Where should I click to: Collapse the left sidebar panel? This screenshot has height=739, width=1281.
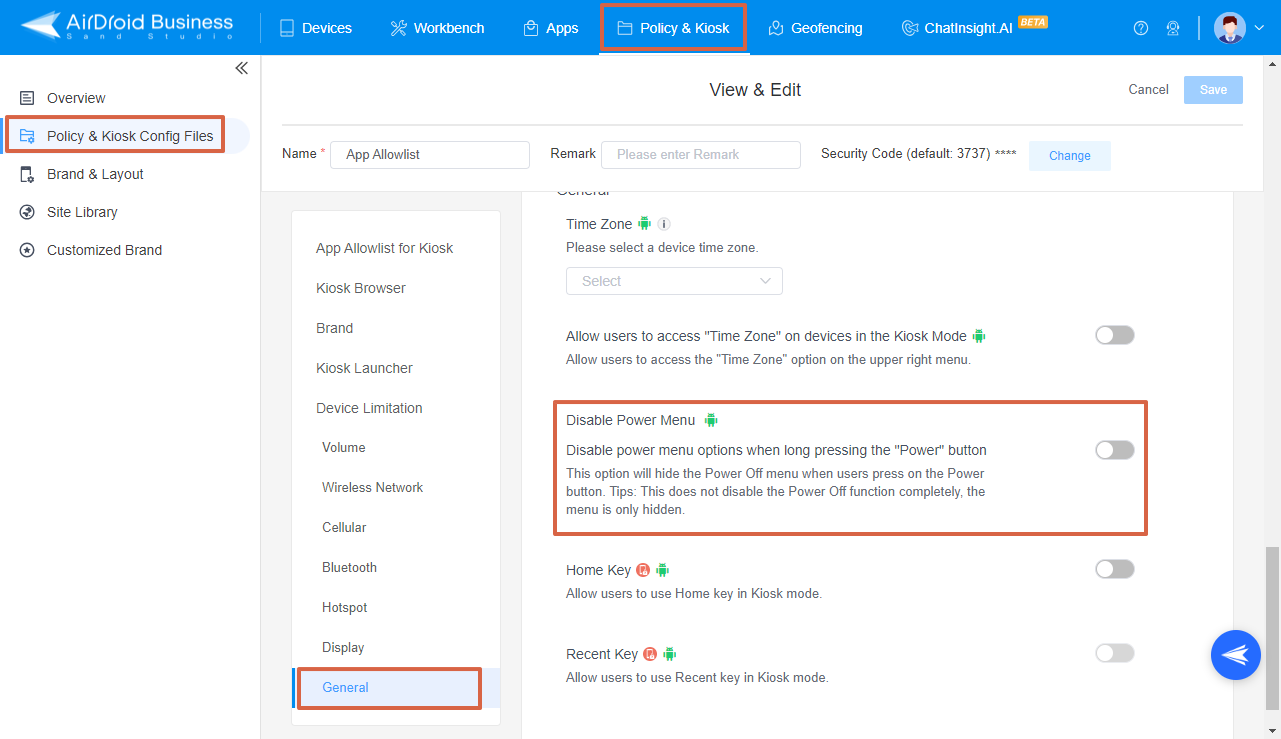coord(241,68)
